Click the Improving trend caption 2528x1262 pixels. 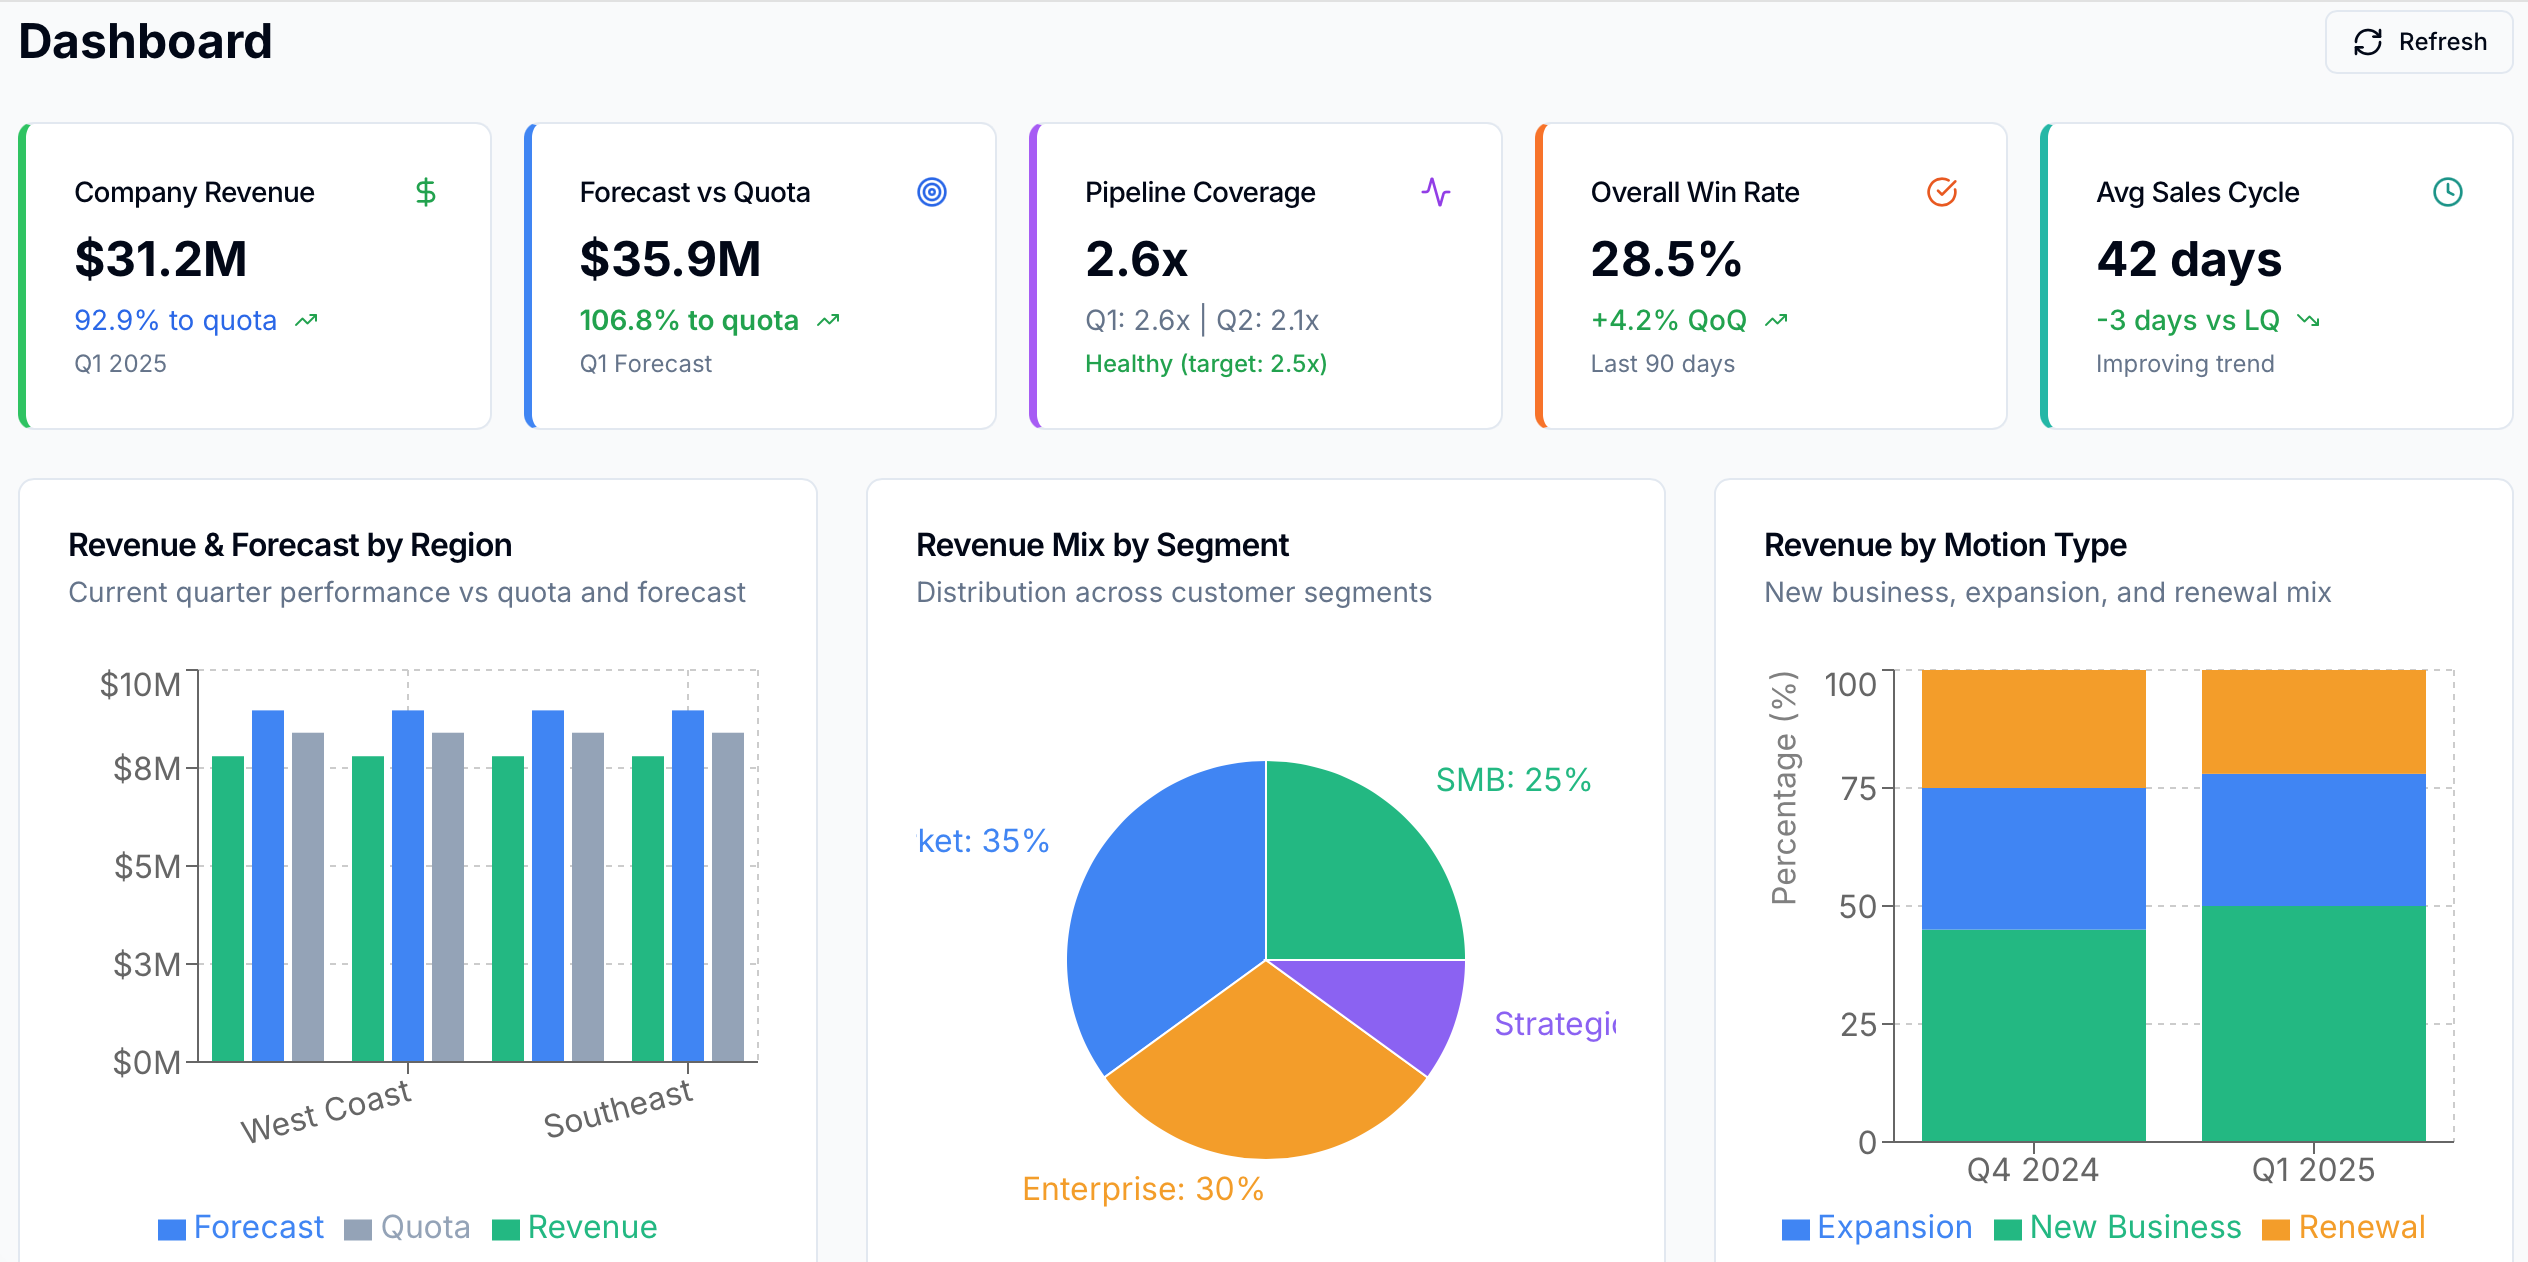click(2185, 364)
